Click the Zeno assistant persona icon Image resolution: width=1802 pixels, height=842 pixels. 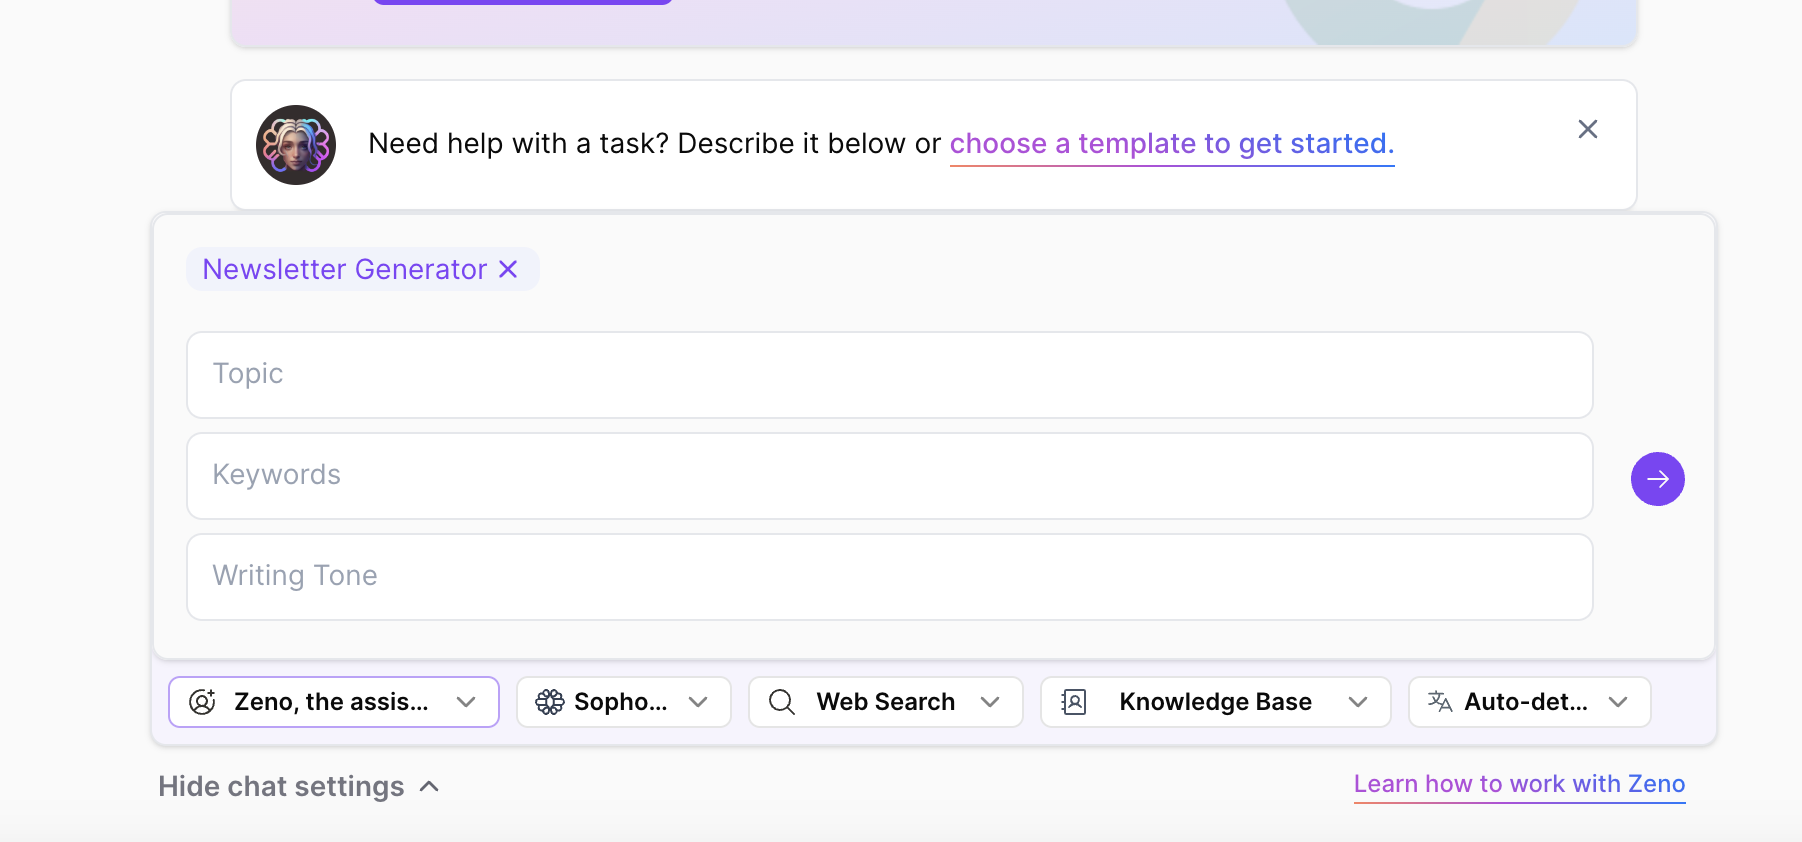coord(203,702)
